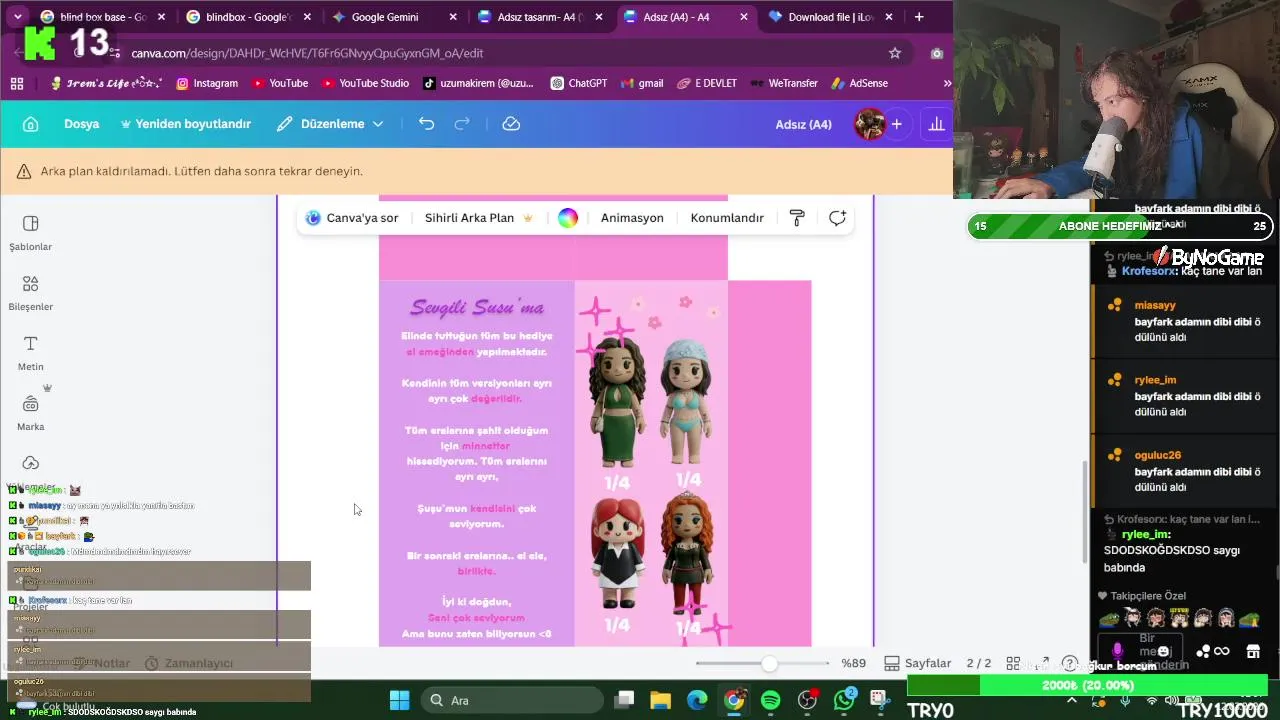Image resolution: width=1280 pixels, height=720 pixels.
Task: Add collaborator with the plus icon
Action: 897,124
